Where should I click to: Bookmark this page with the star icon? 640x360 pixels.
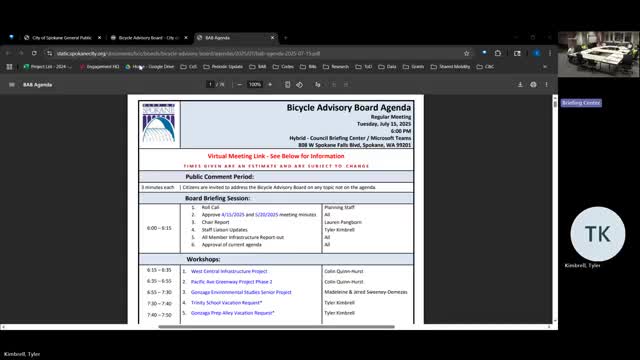(x=466, y=53)
